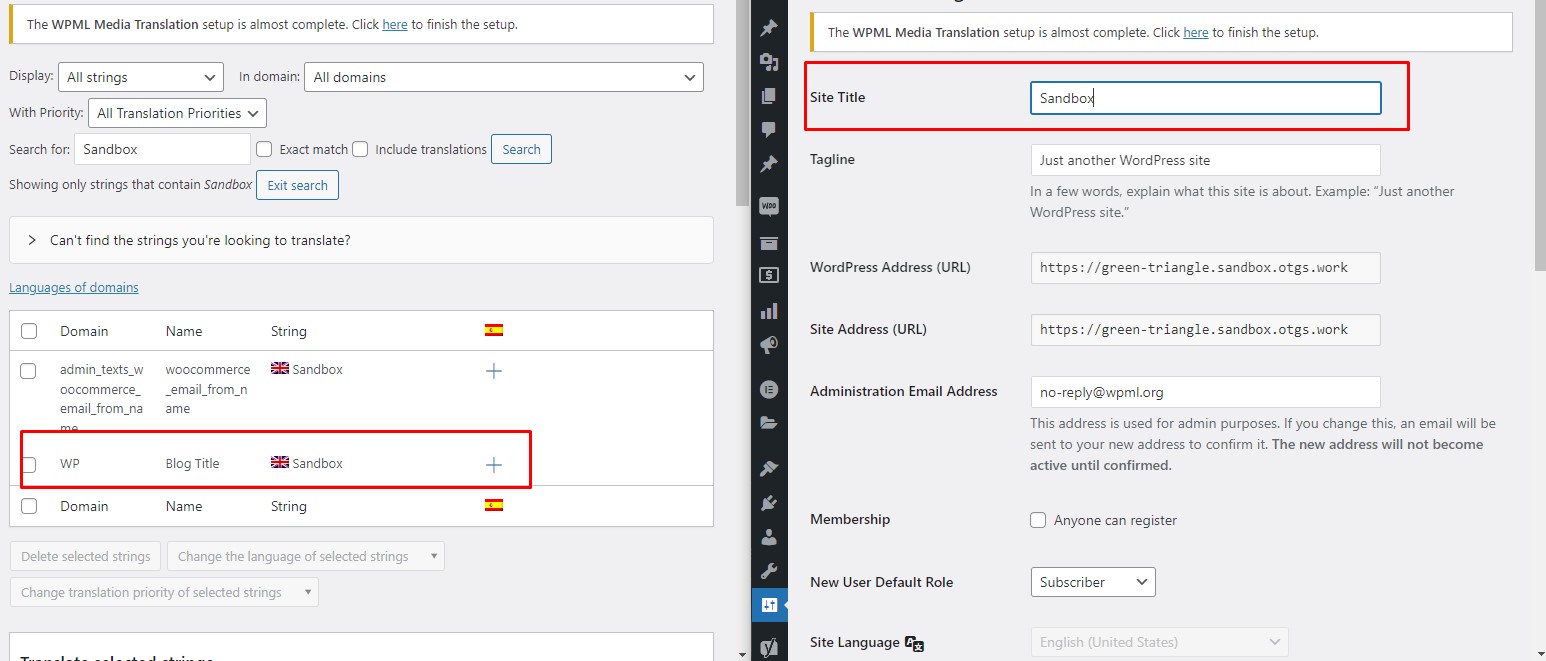Click the 'Blog Title' name cell

click(192, 464)
